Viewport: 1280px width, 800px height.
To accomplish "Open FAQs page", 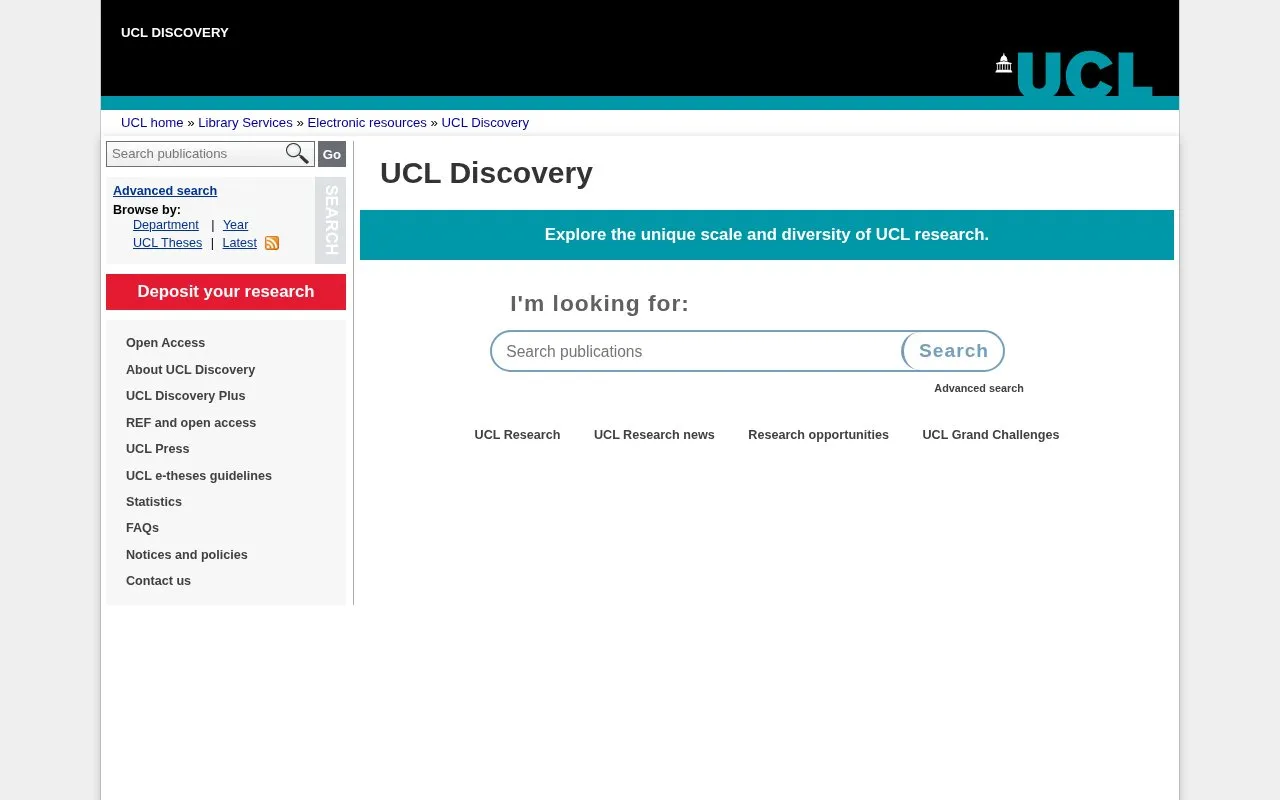I will point(142,528).
